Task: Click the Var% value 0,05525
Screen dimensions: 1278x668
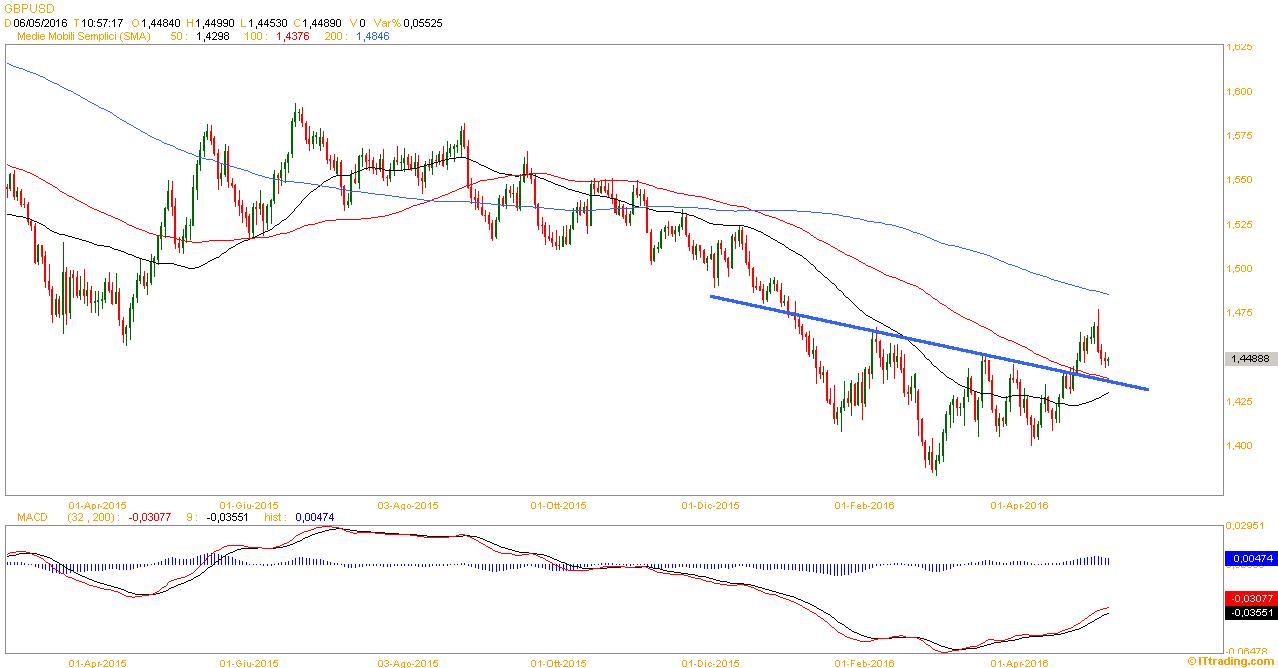Action: pos(422,21)
